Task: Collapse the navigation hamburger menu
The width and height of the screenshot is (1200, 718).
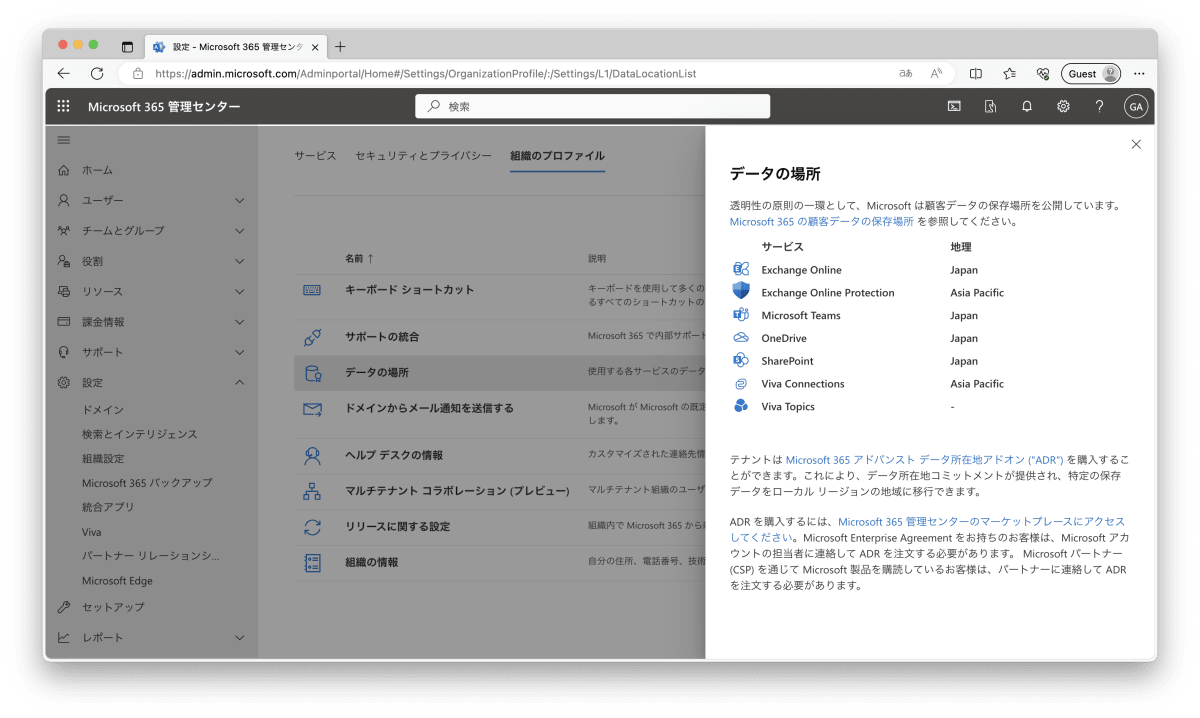Action: point(64,140)
